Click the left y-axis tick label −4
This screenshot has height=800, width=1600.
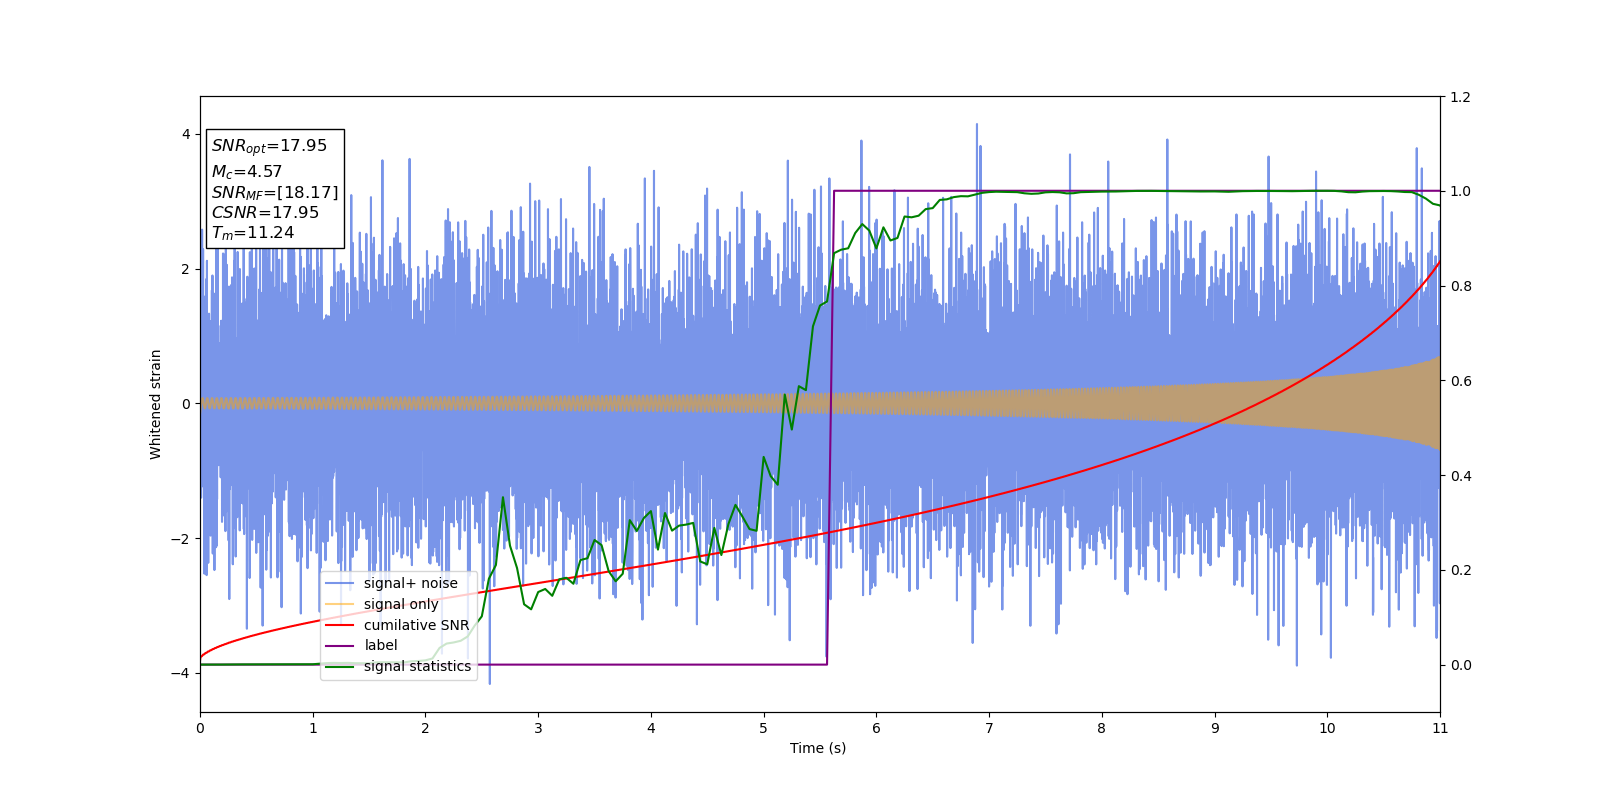tap(181, 673)
